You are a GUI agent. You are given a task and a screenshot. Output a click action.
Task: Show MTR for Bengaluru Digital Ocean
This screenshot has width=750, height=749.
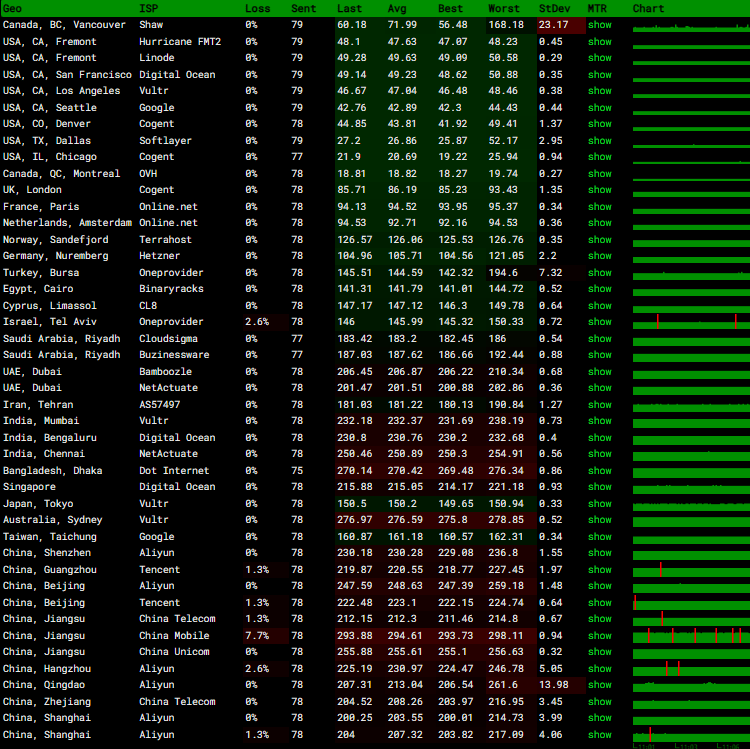click(600, 438)
